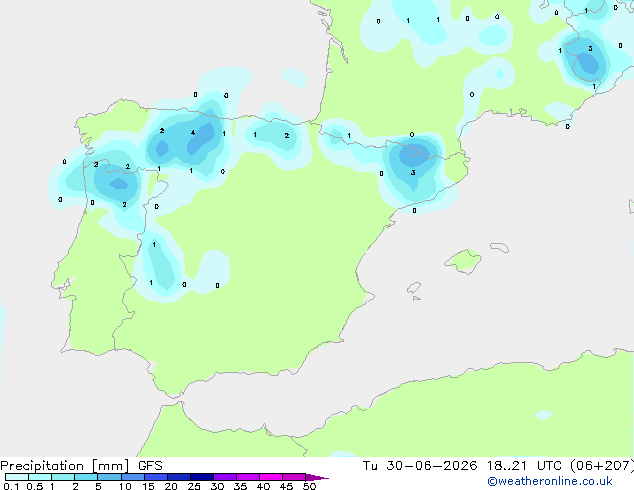Click the 'Precipitation [mm]' title text
This screenshot has width=634, height=490.
(65, 466)
